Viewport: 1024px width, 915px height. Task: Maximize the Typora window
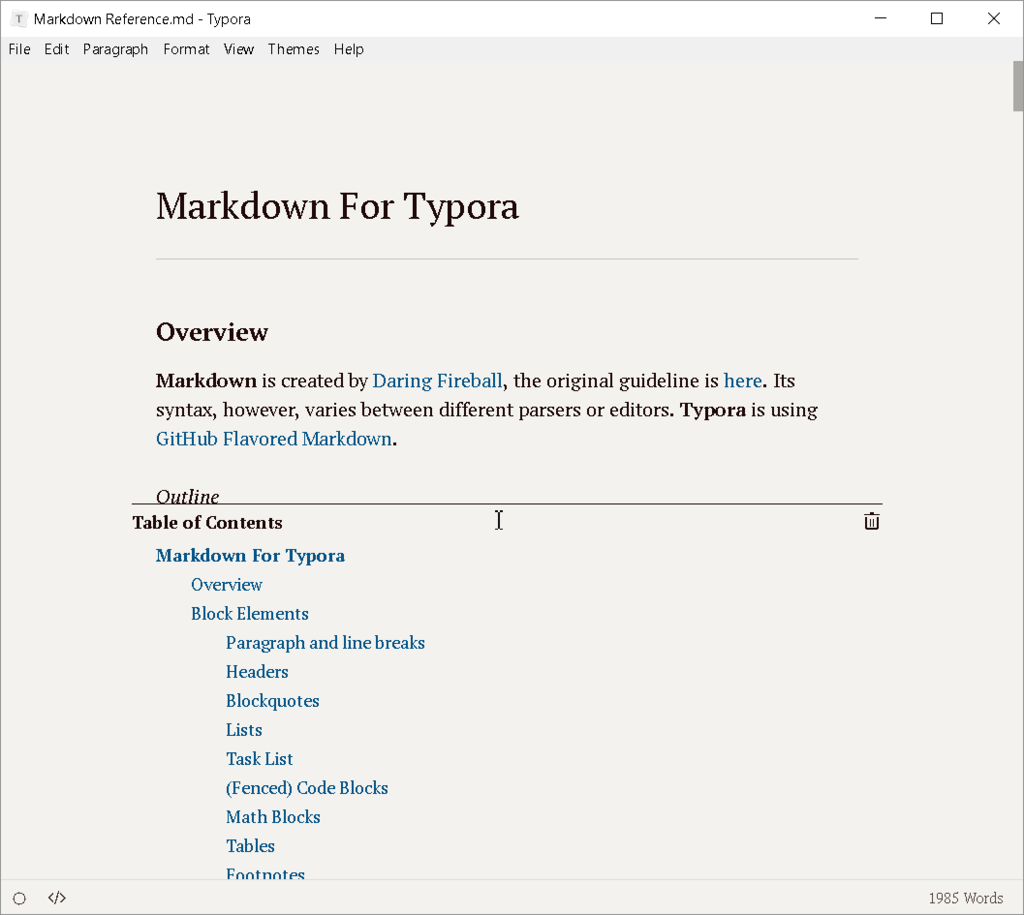tap(936, 18)
